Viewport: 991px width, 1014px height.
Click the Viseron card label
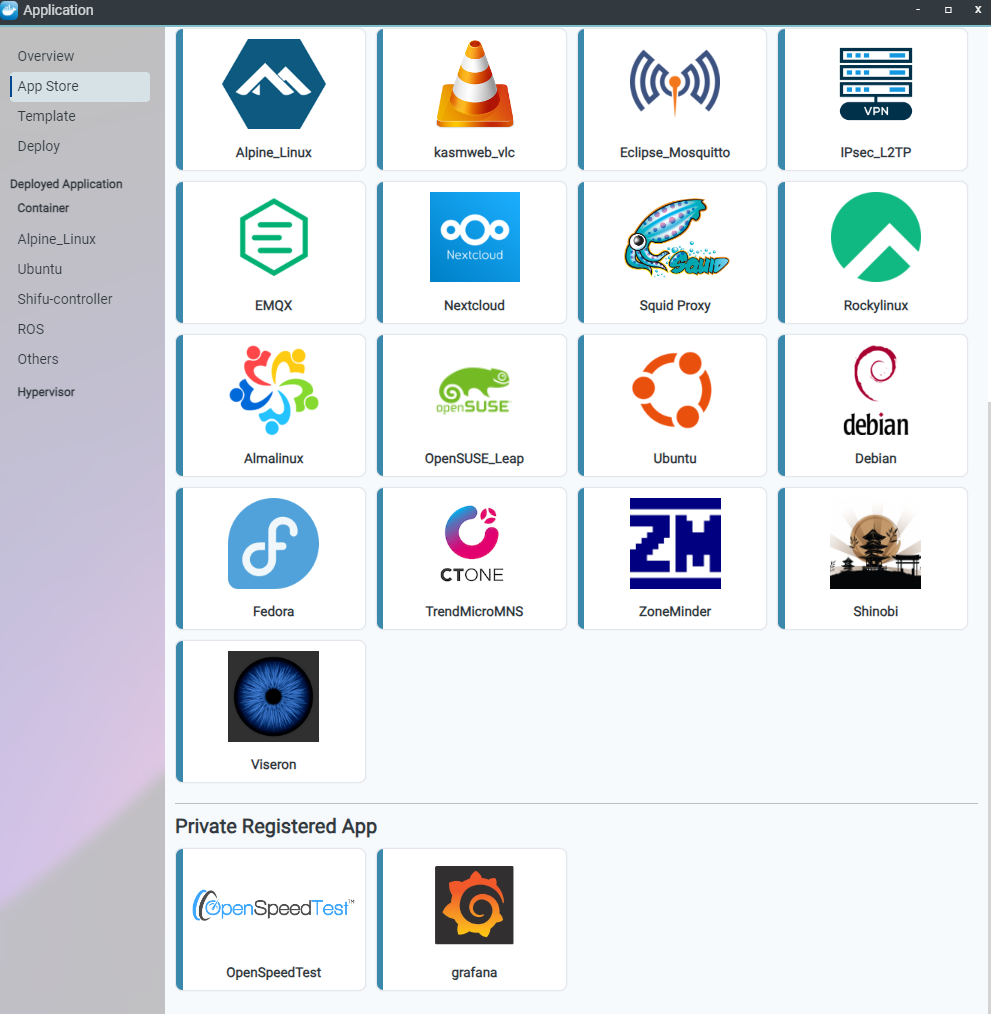[x=274, y=764]
